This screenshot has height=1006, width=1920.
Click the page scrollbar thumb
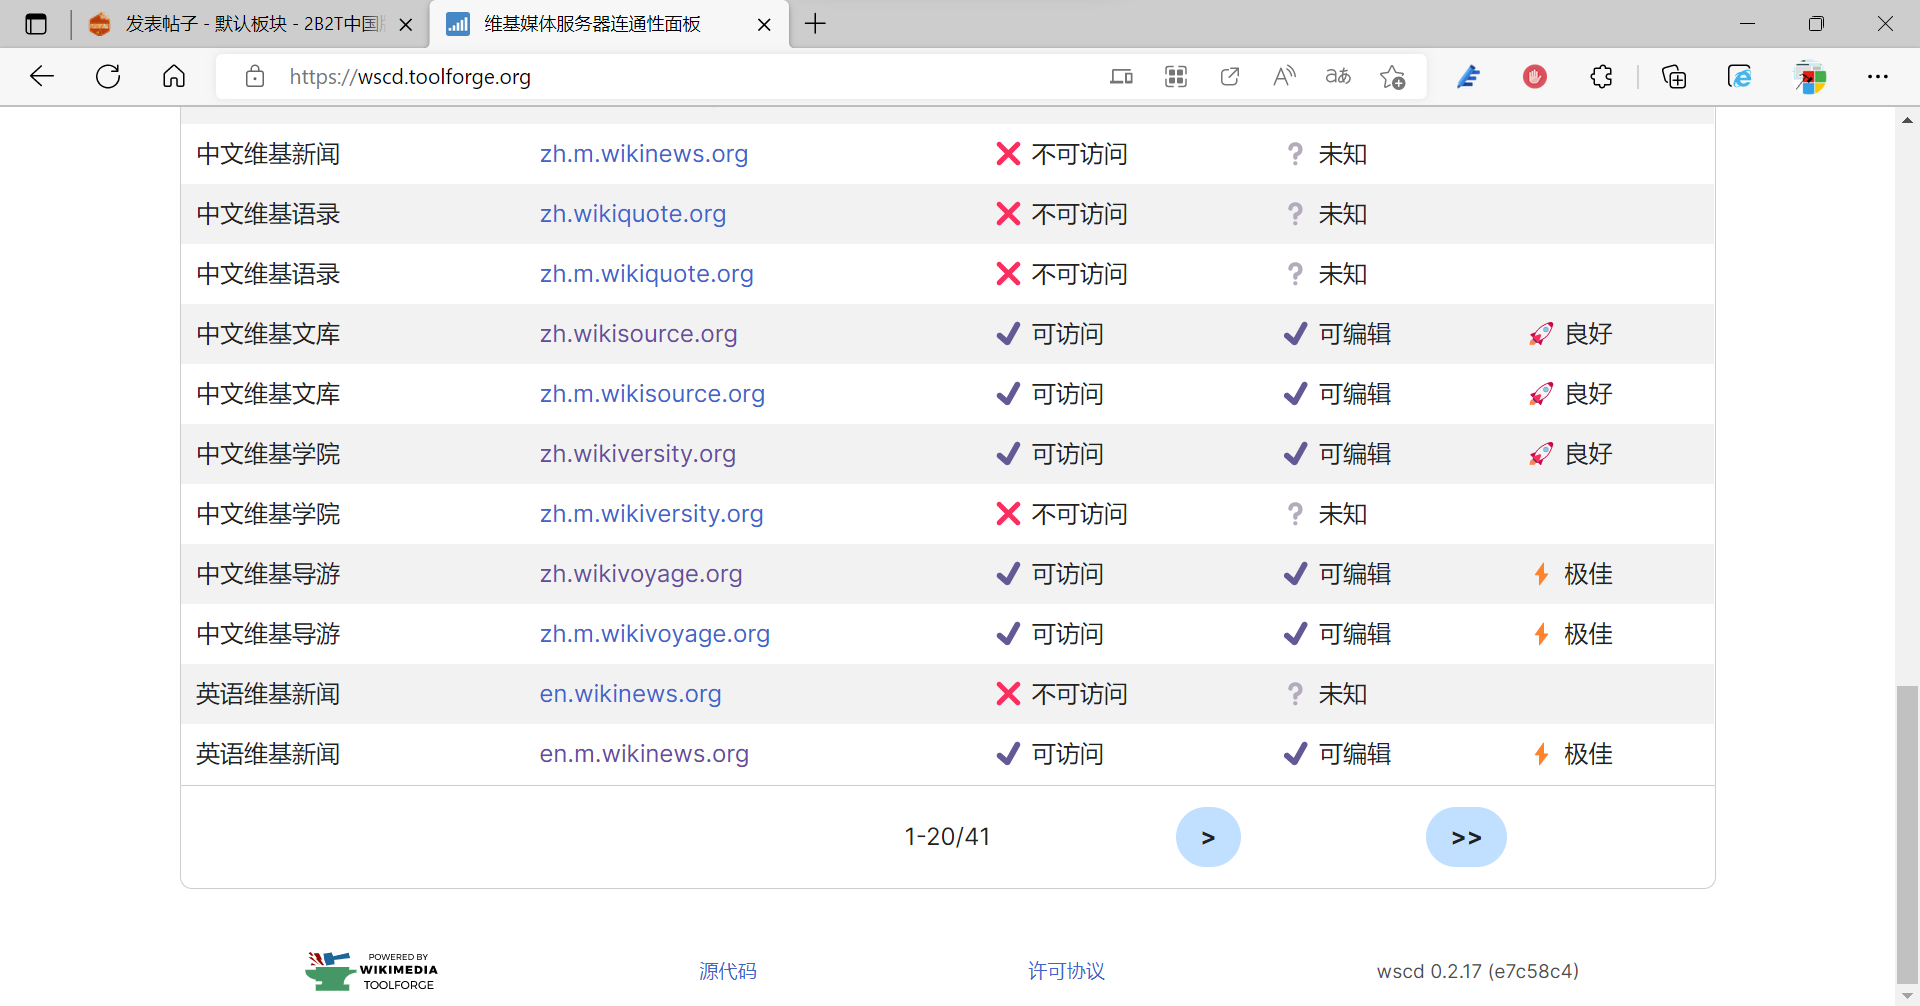(1907, 835)
